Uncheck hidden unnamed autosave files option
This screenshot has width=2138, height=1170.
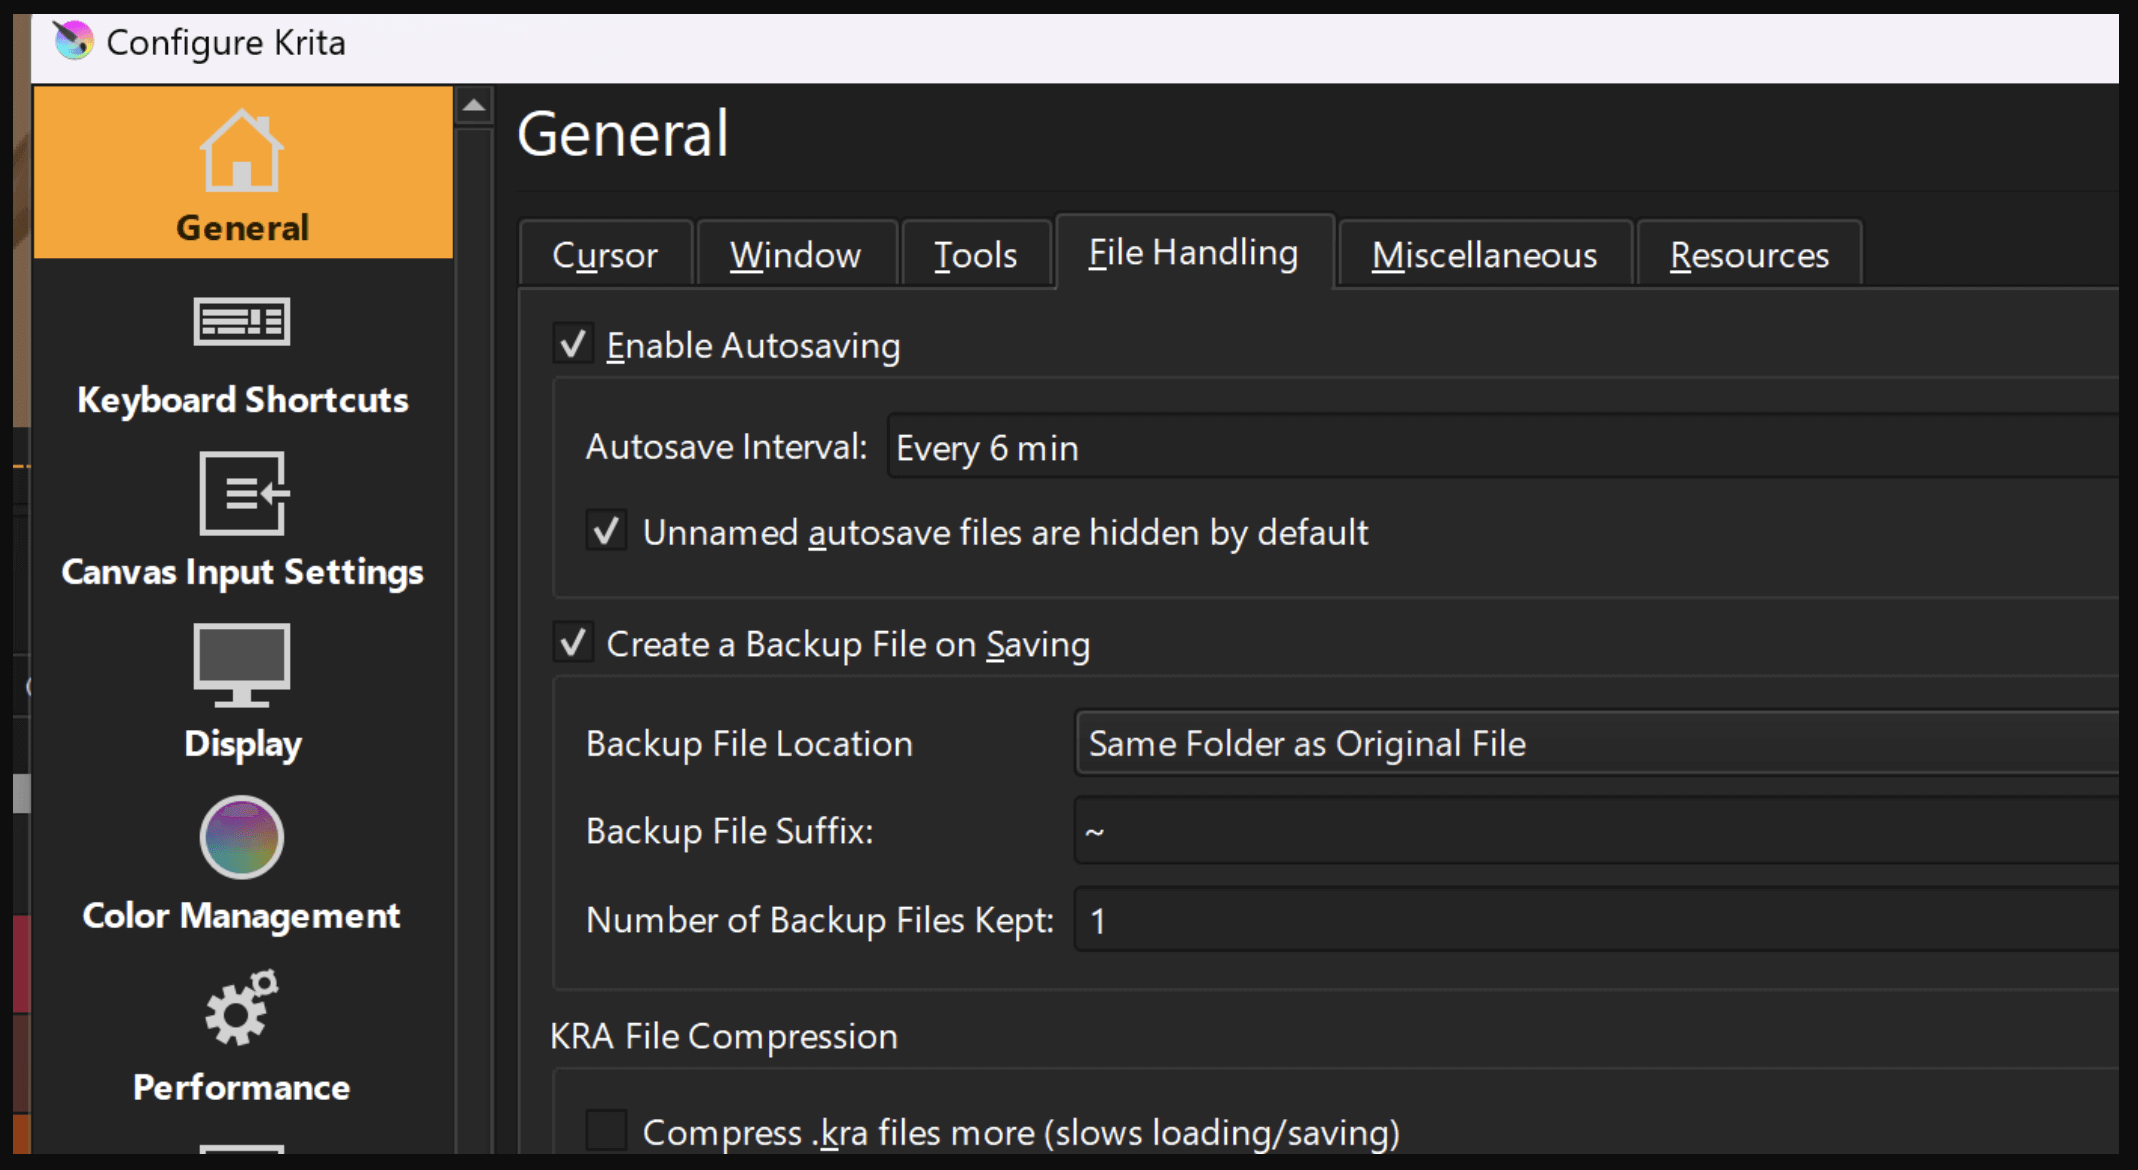[607, 532]
